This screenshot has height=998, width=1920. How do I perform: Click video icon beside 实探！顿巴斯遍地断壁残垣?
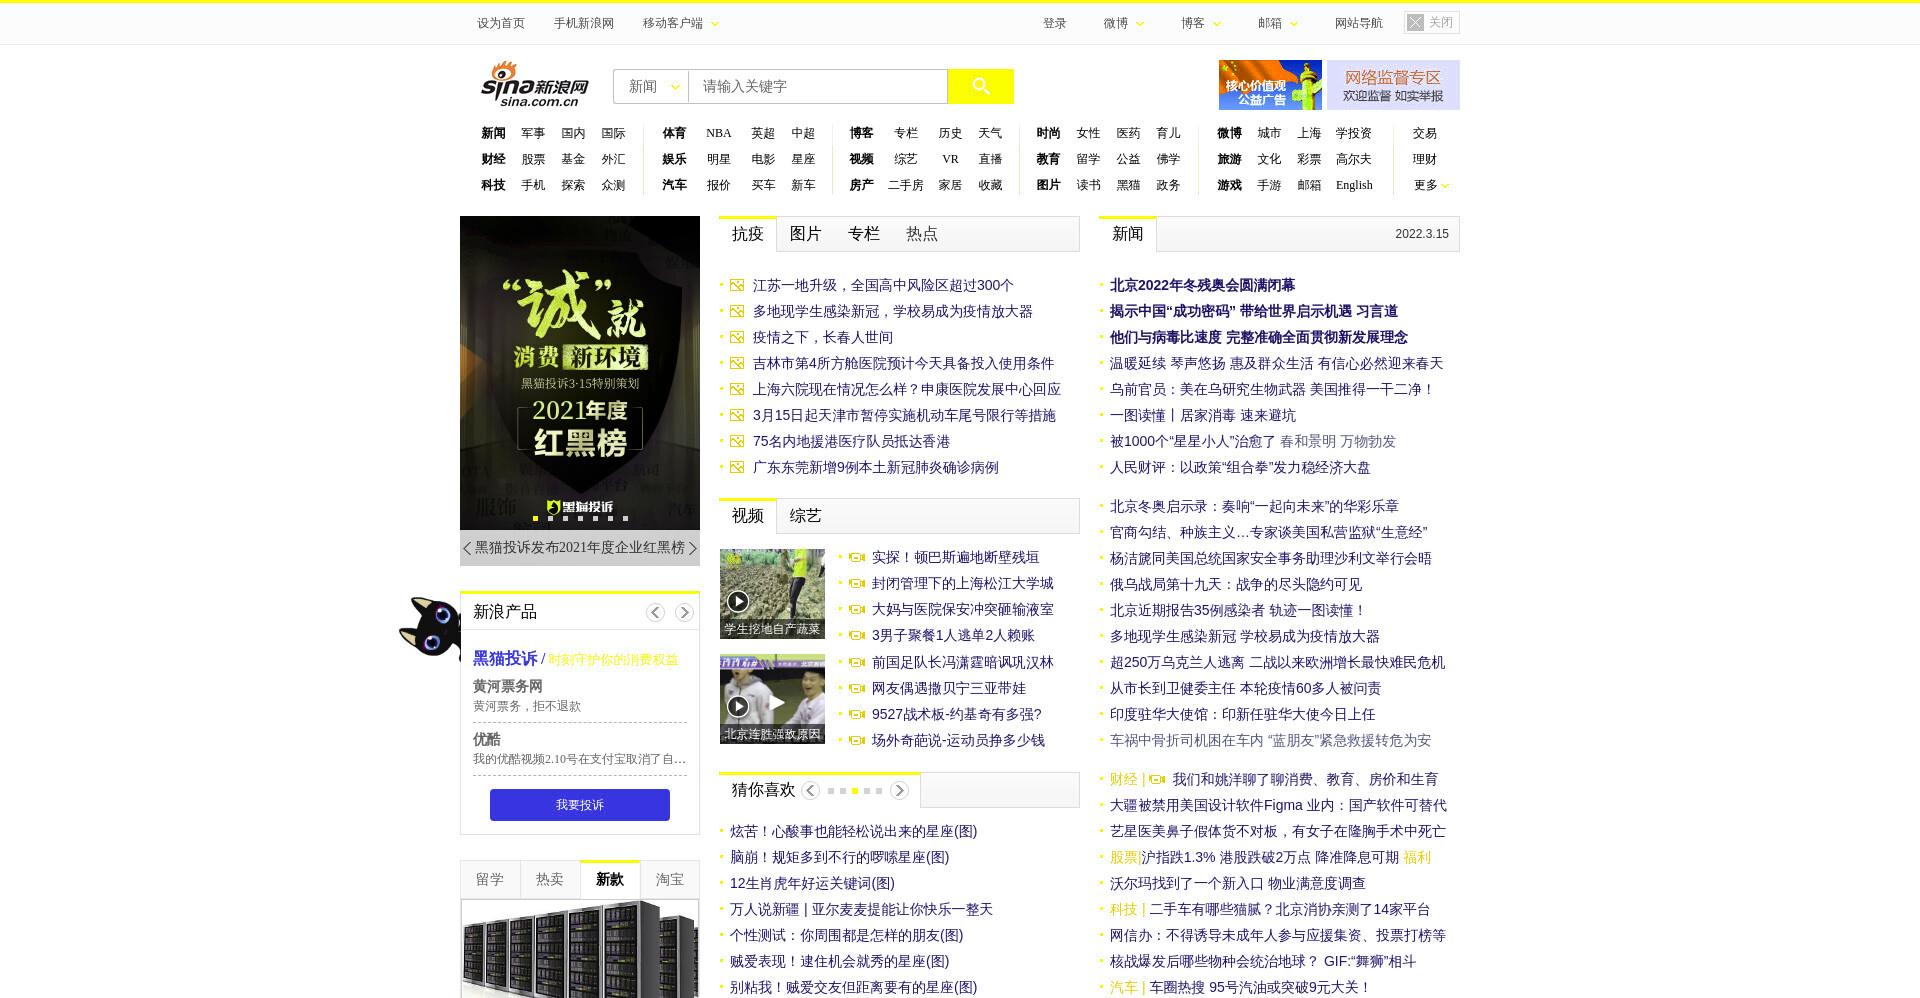(x=857, y=557)
